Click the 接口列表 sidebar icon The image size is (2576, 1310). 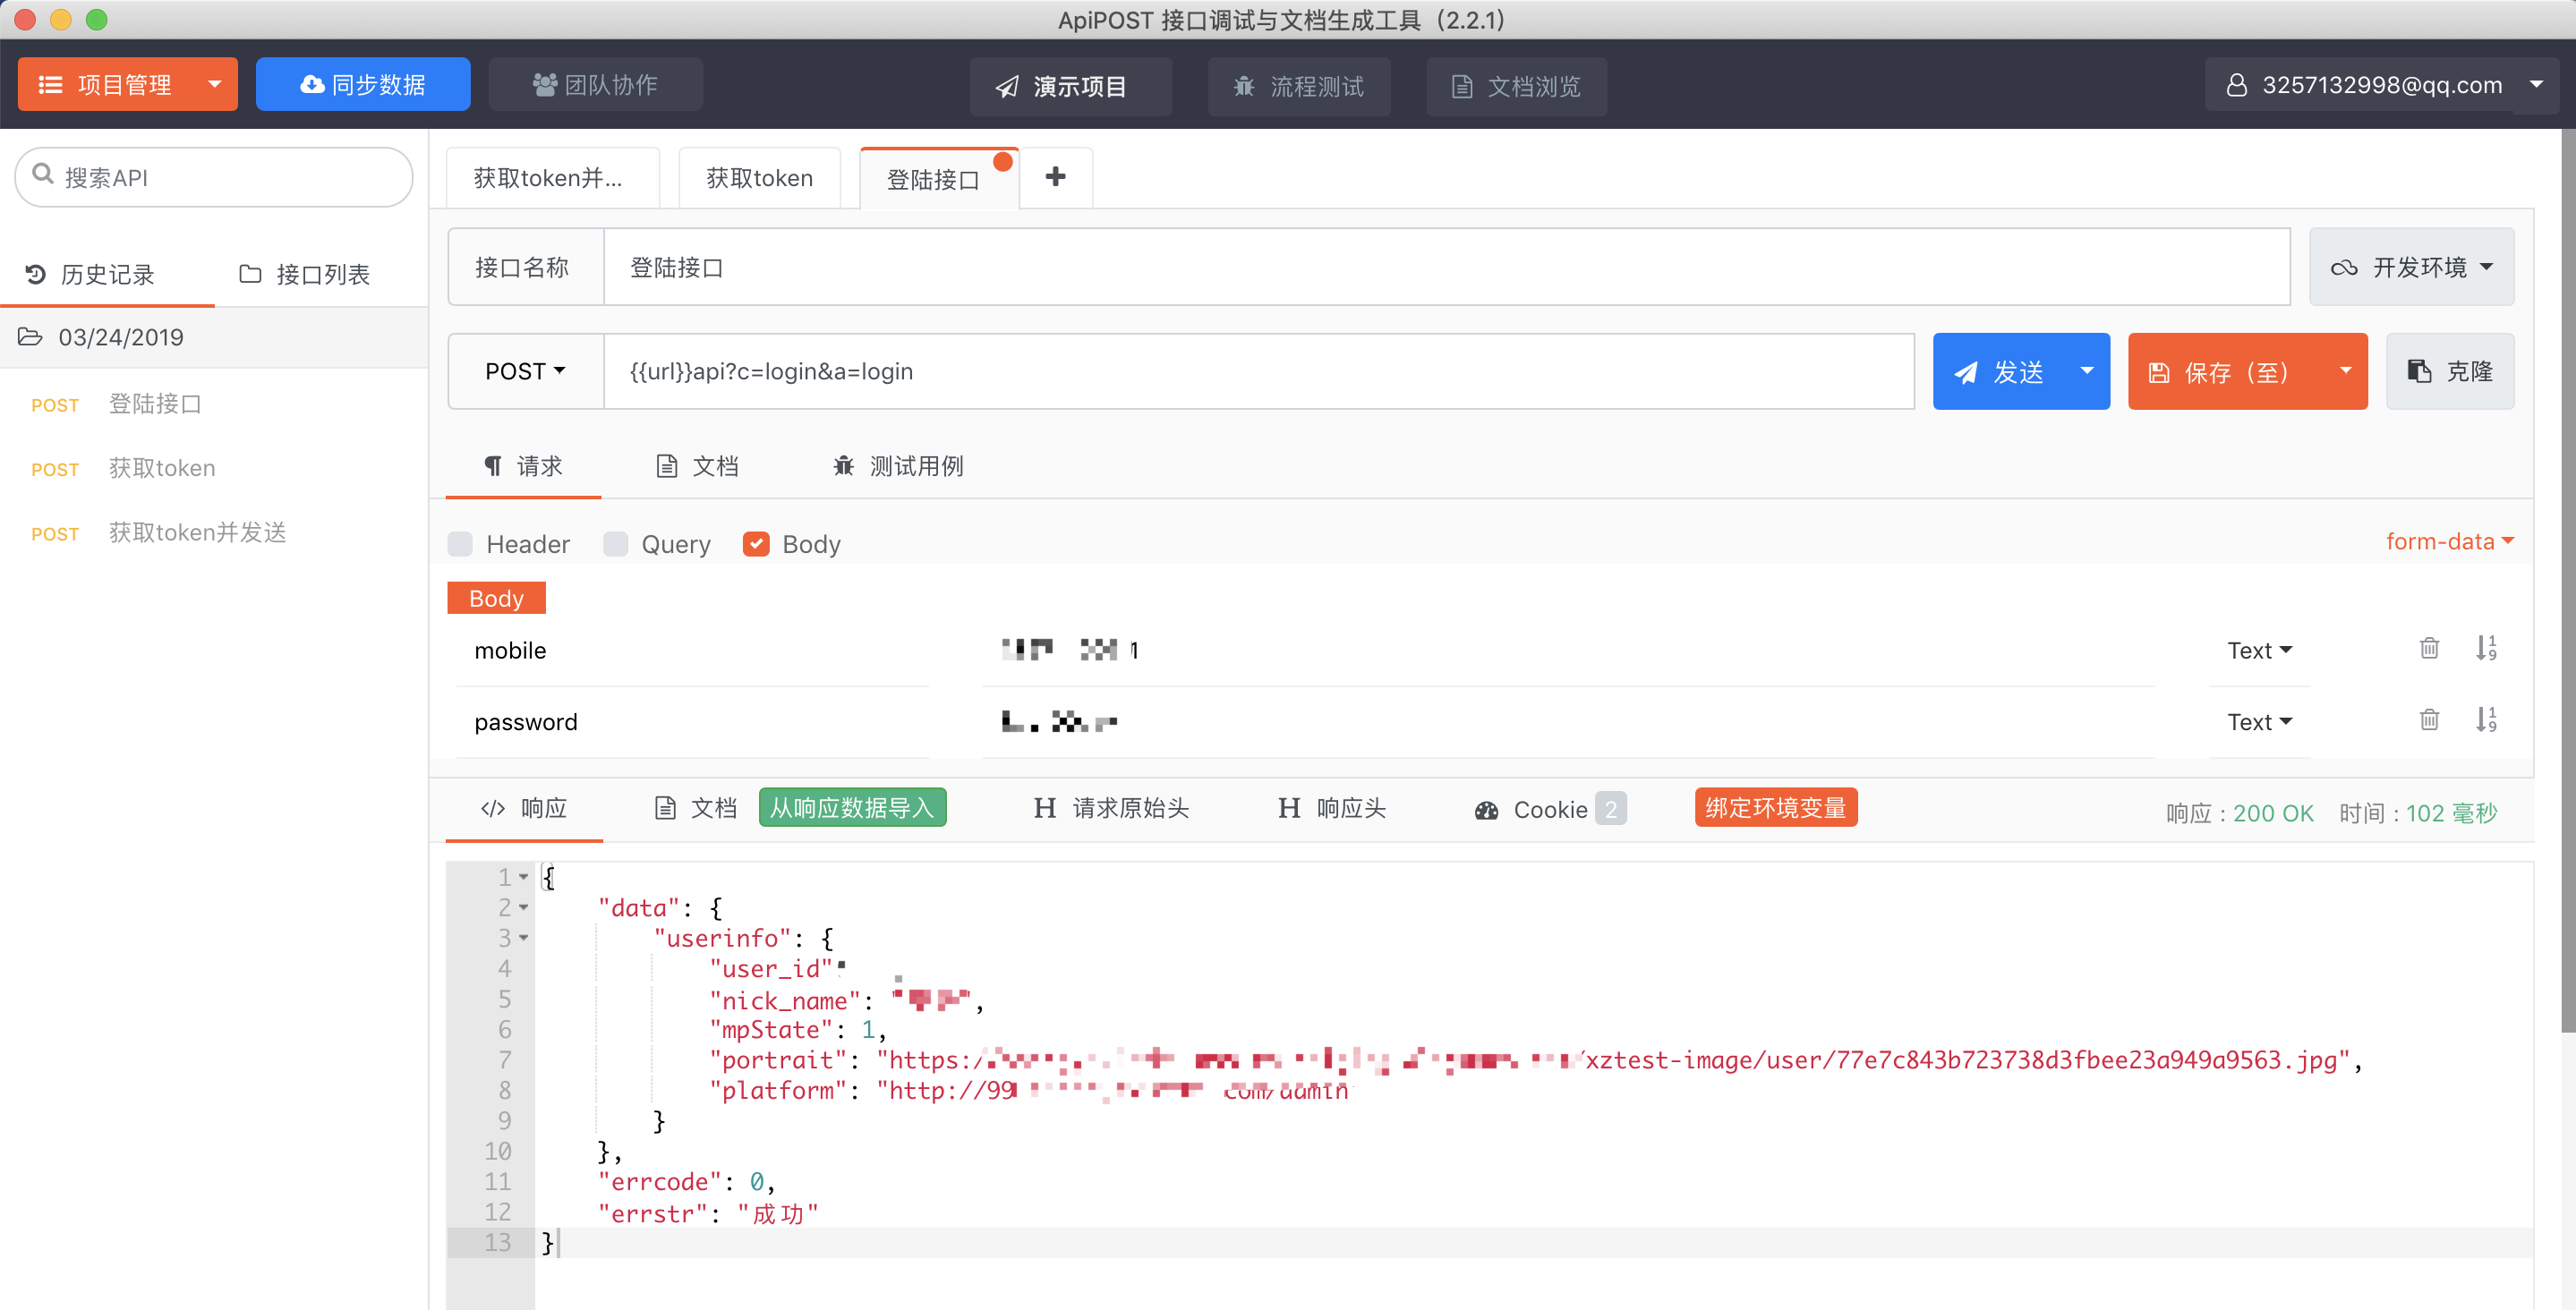coord(303,272)
